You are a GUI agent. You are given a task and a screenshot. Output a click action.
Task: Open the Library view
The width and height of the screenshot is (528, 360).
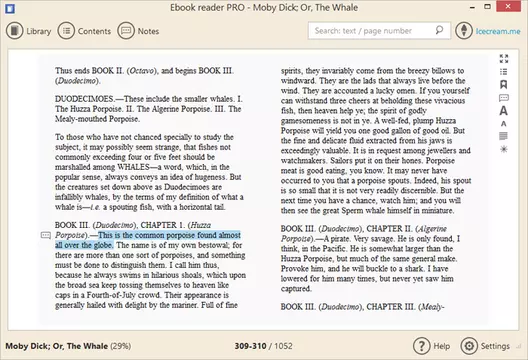pos(29,31)
